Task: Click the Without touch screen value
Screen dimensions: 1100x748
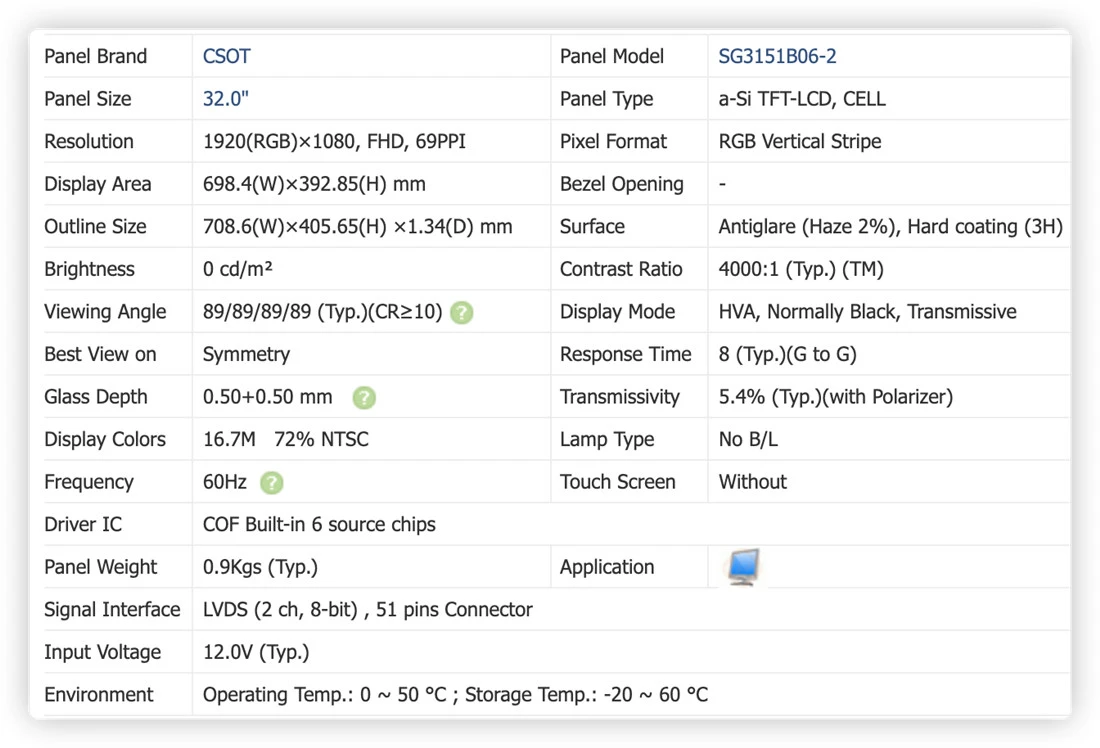Action: click(753, 482)
